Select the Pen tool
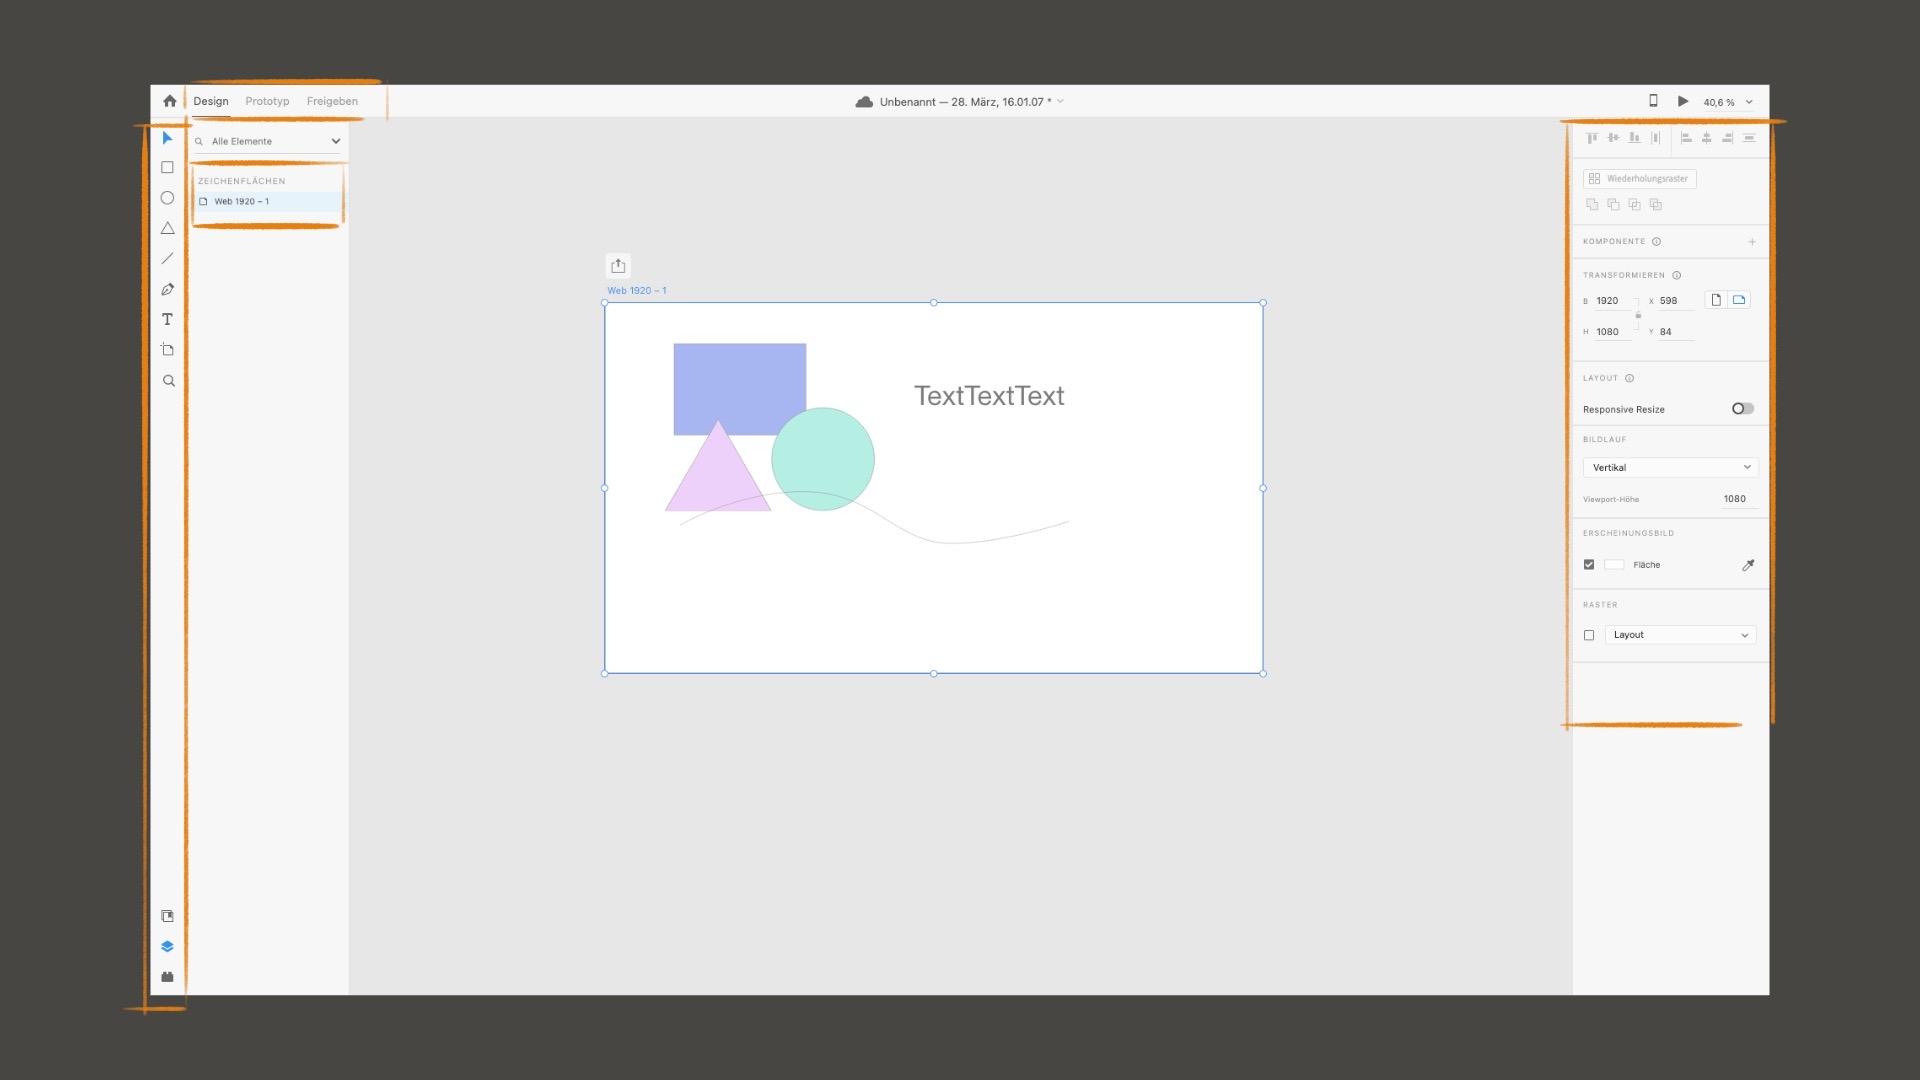This screenshot has height=1080, width=1920. [x=167, y=289]
